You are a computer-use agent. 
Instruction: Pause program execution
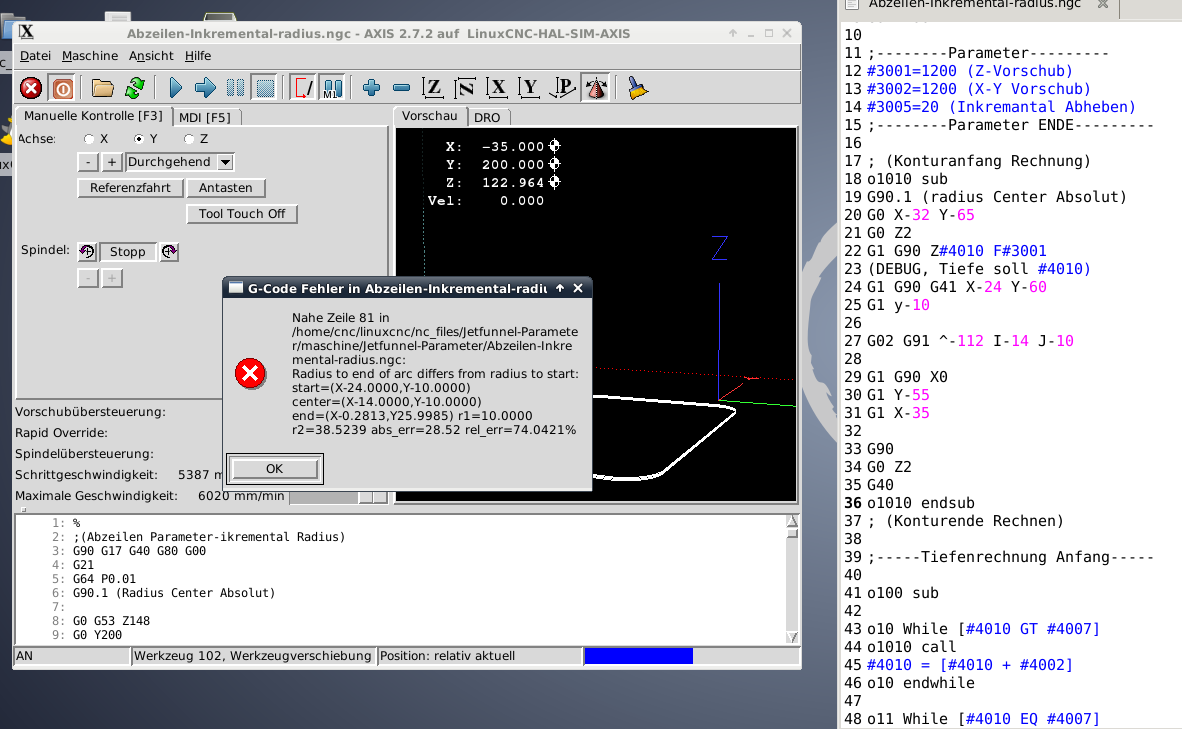[x=235, y=88]
